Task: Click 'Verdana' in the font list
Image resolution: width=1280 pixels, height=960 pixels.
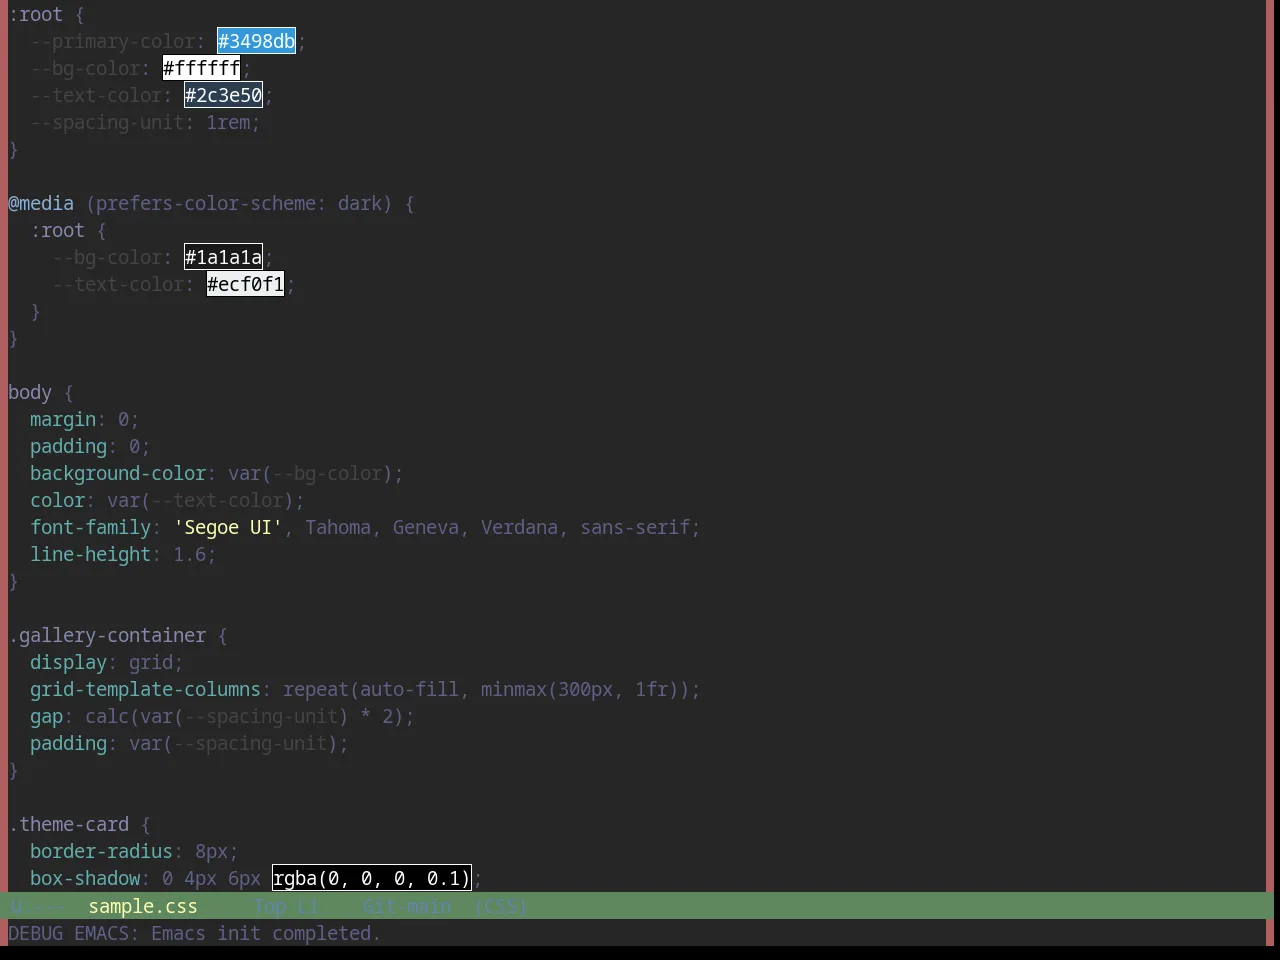Action: pyautogui.click(x=519, y=527)
